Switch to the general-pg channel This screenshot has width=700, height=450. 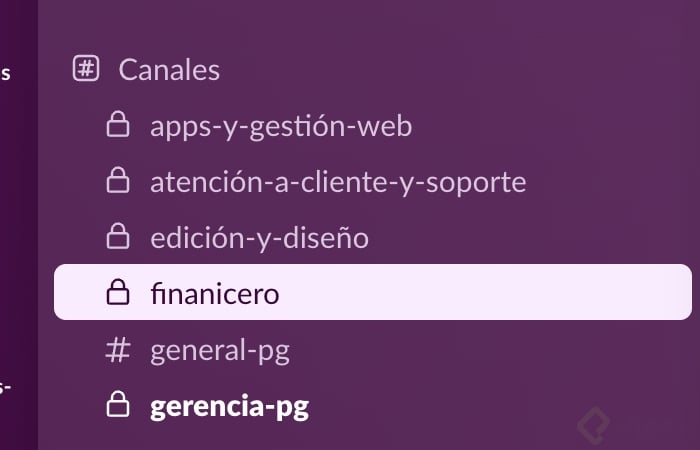coord(219,351)
